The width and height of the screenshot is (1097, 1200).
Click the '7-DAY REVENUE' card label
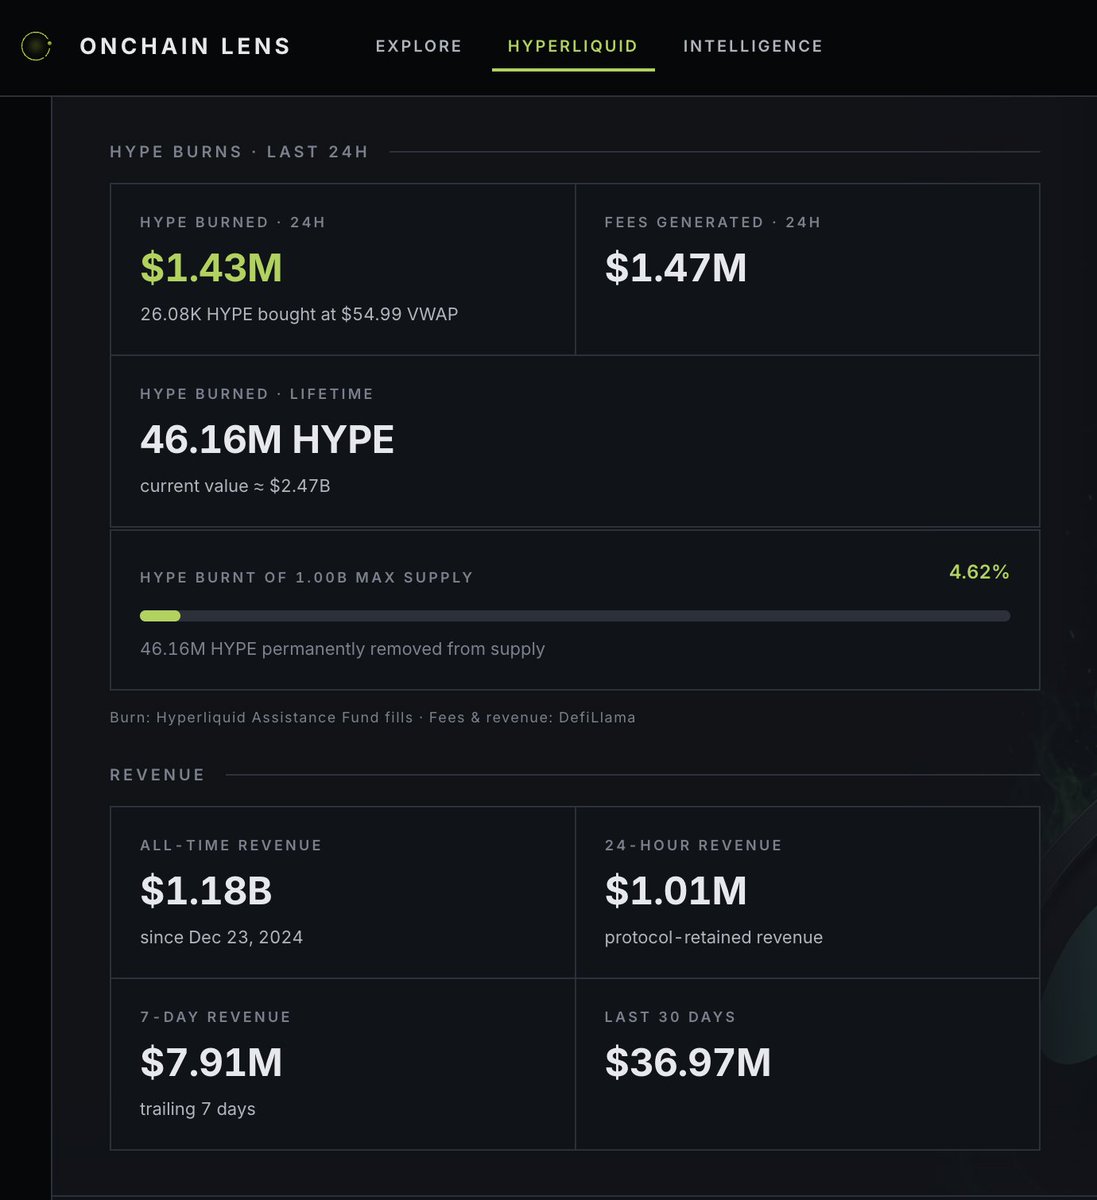pyautogui.click(x=216, y=1017)
